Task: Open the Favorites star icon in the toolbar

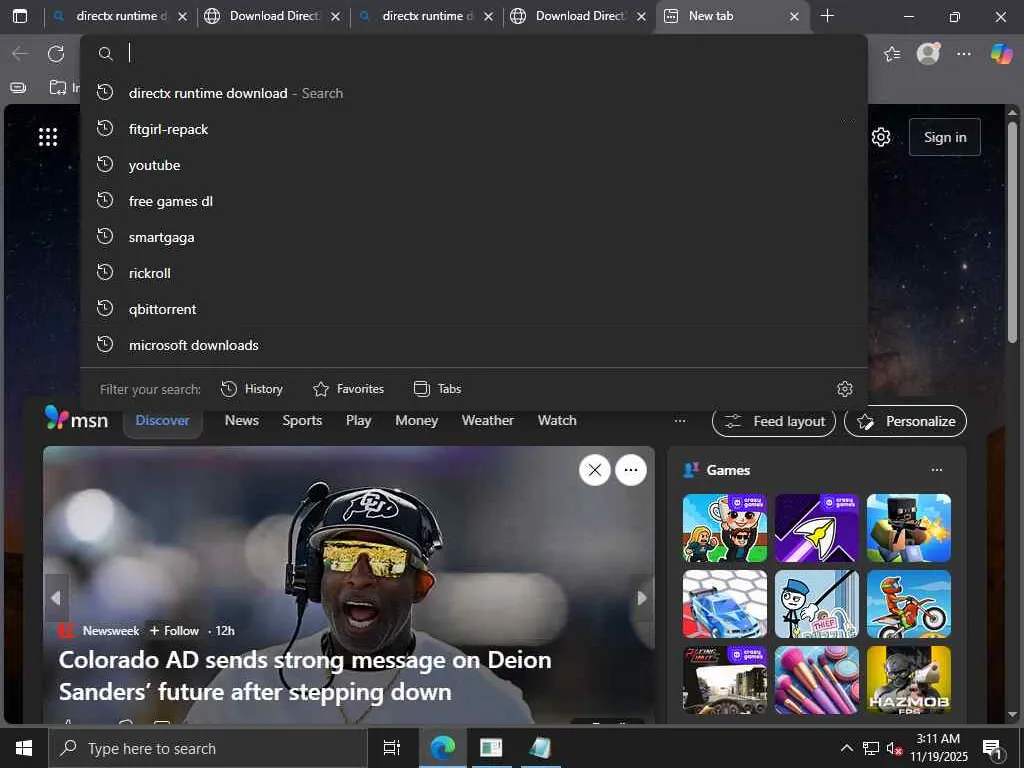Action: pos(892,54)
